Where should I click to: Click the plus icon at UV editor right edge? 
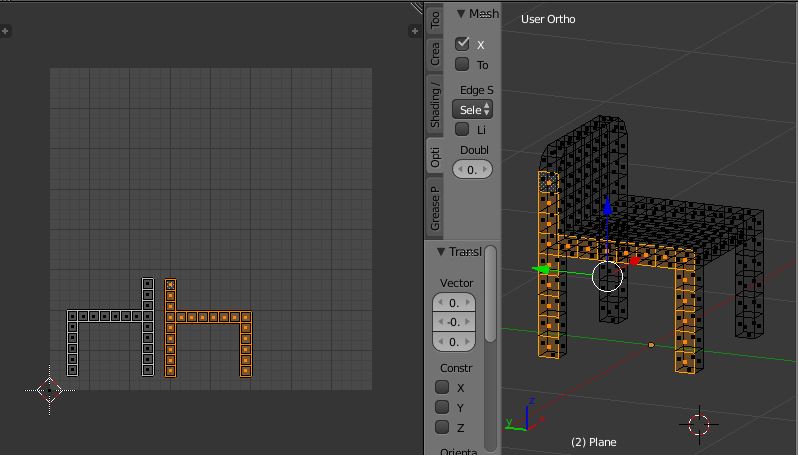pyautogui.click(x=414, y=31)
